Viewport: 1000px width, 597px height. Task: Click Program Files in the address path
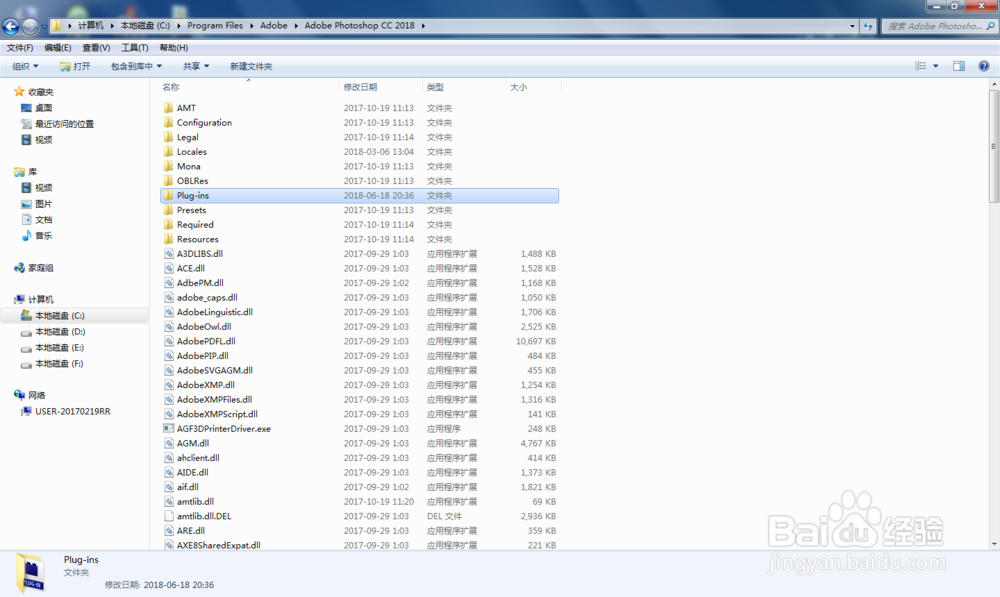tap(215, 26)
